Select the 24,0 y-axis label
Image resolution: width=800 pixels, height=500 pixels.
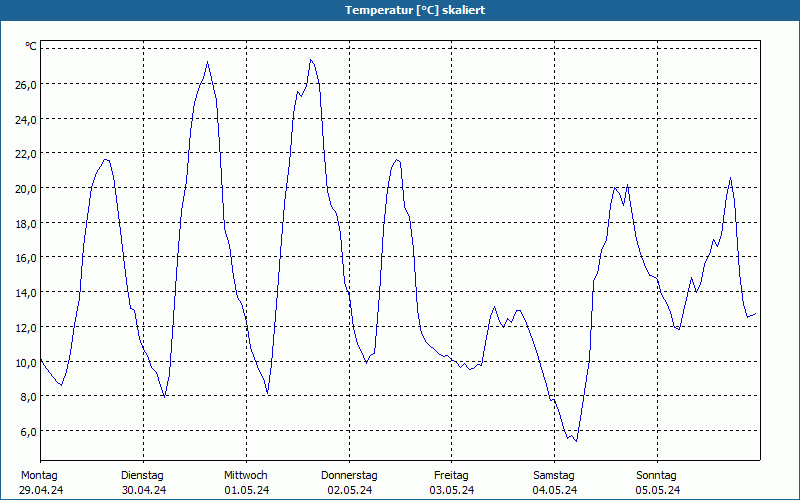26,119
